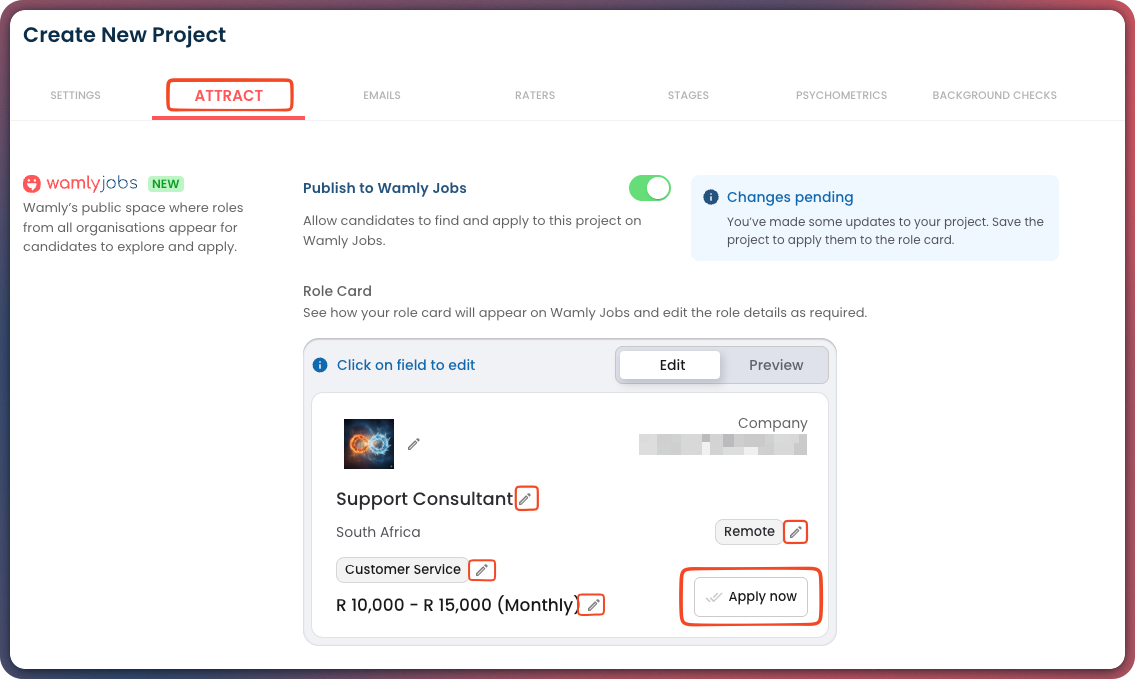
Task: Click the company logo thumbnail
Action: [369, 444]
